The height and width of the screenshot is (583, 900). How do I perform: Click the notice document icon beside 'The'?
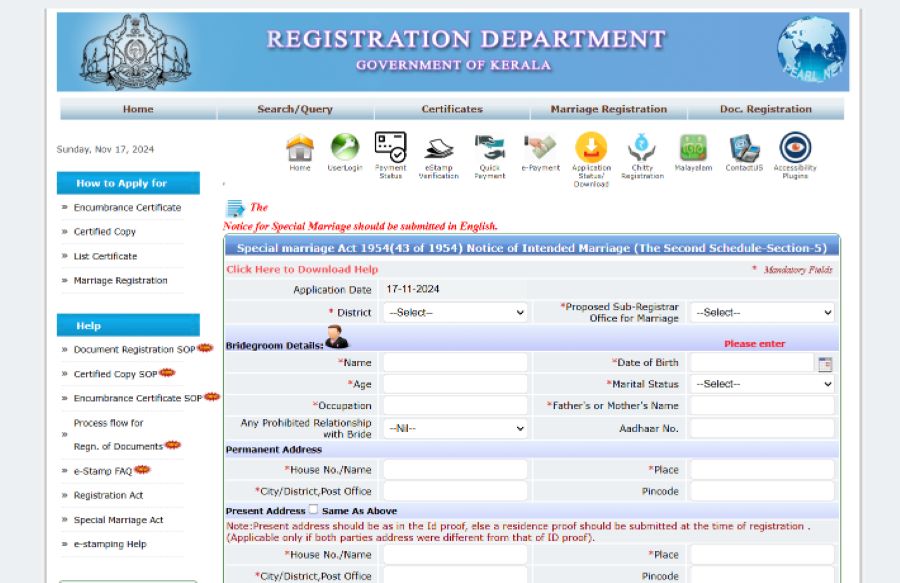pyautogui.click(x=235, y=208)
